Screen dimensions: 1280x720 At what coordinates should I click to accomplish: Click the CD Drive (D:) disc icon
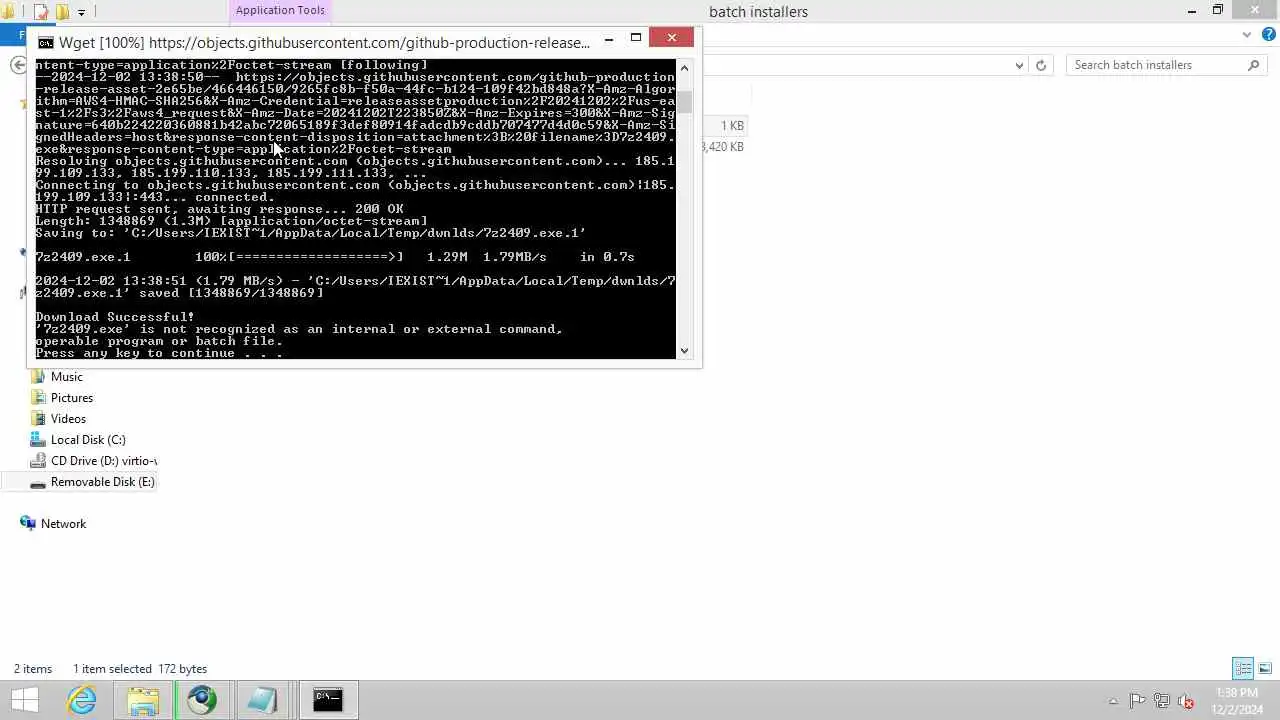click(38, 461)
